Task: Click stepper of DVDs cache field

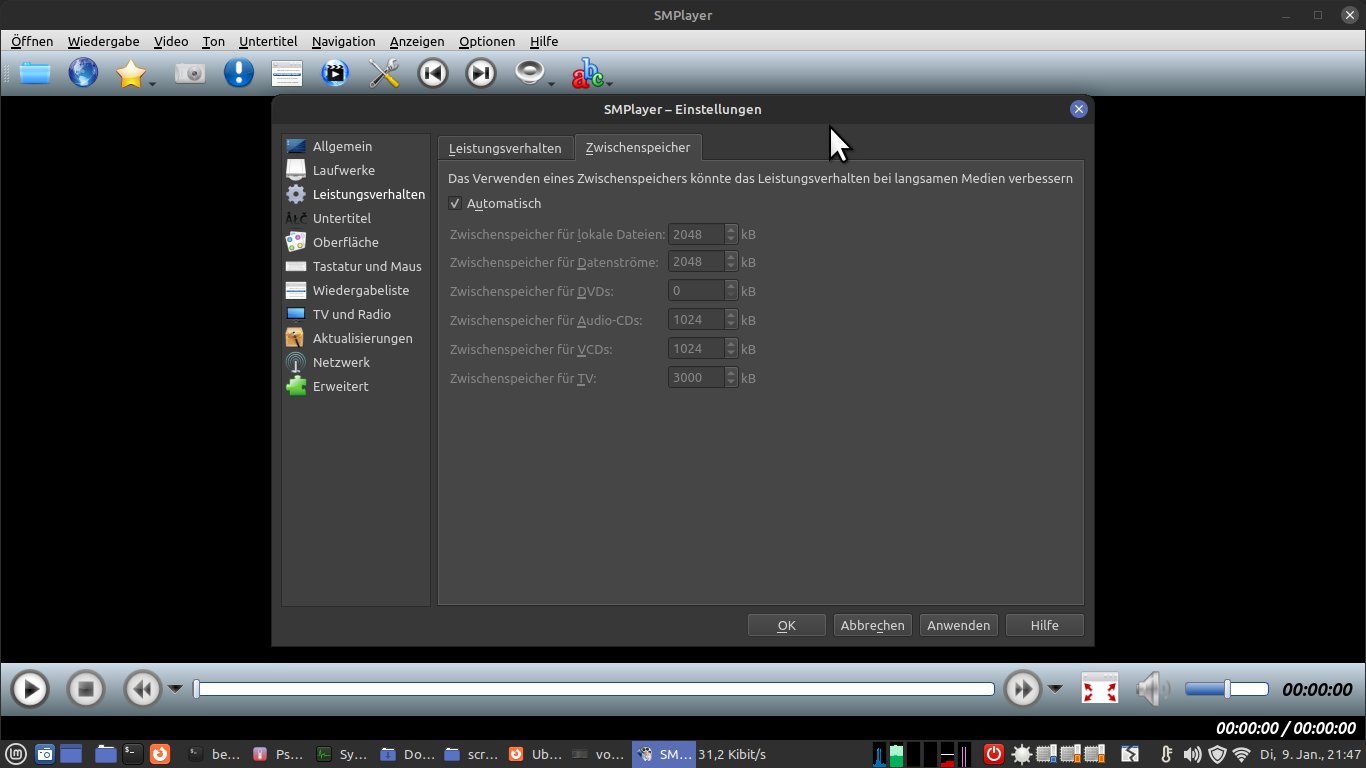Action: [x=731, y=291]
